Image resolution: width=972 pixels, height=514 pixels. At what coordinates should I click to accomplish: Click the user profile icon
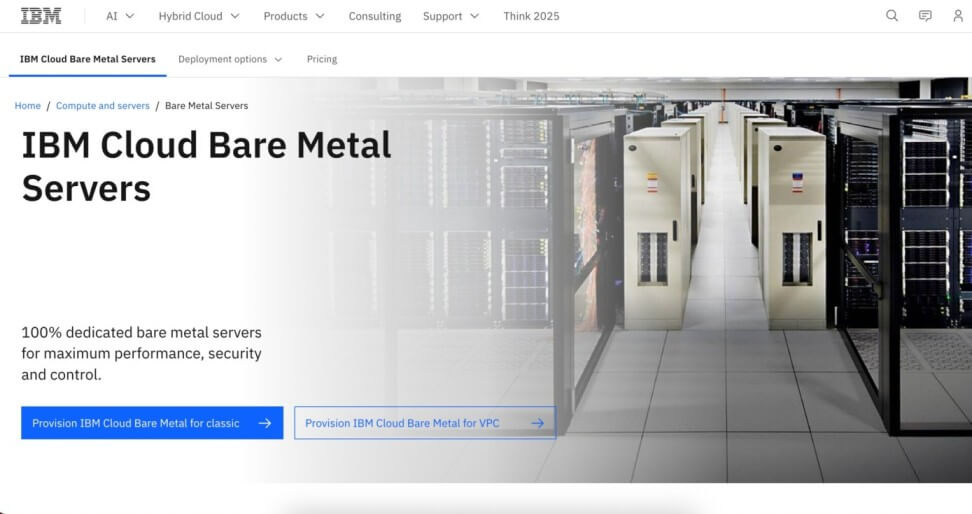click(958, 16)
